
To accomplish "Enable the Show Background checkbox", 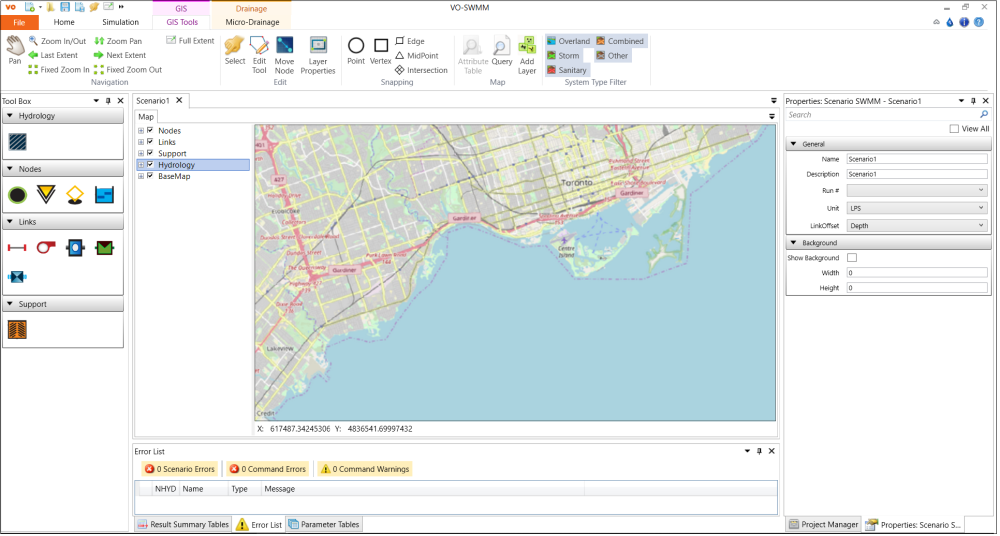I will [x=852, y=258].
